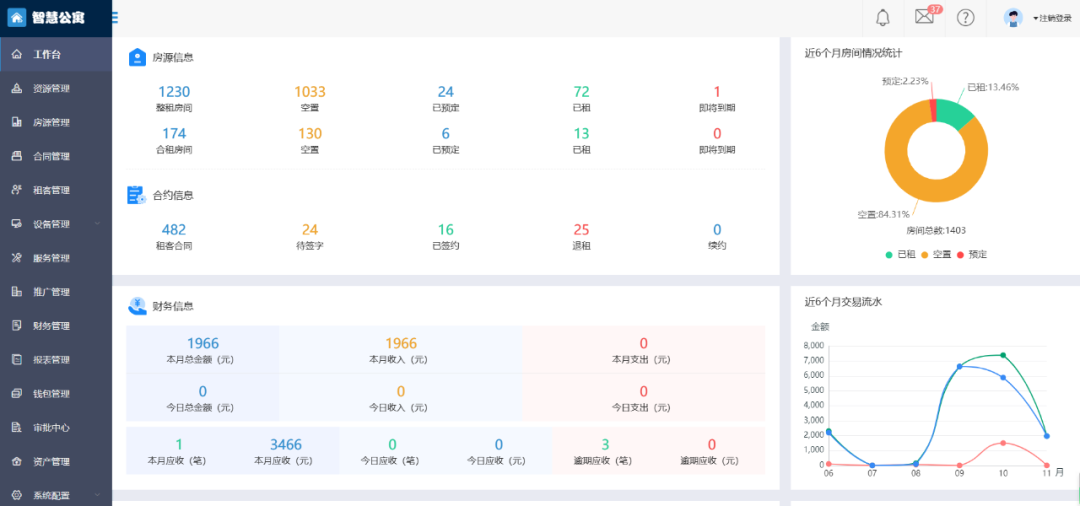Open the 注销登录 user dropdown

1052,18
